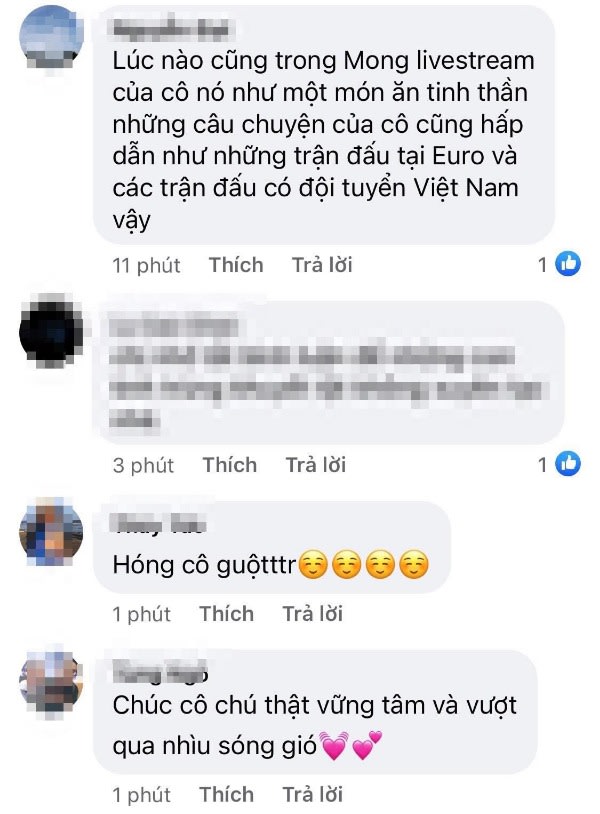The height and width of the screenshot is (814, 600).
Task: Click the '3 phút' timestamp link
Action: click(143, 465)
